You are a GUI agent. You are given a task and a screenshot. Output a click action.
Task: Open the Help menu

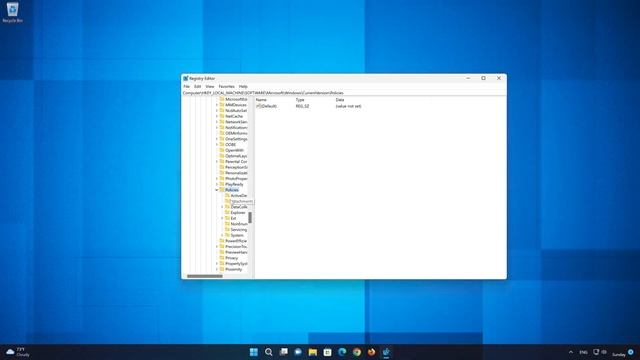[x=243, y=87]
